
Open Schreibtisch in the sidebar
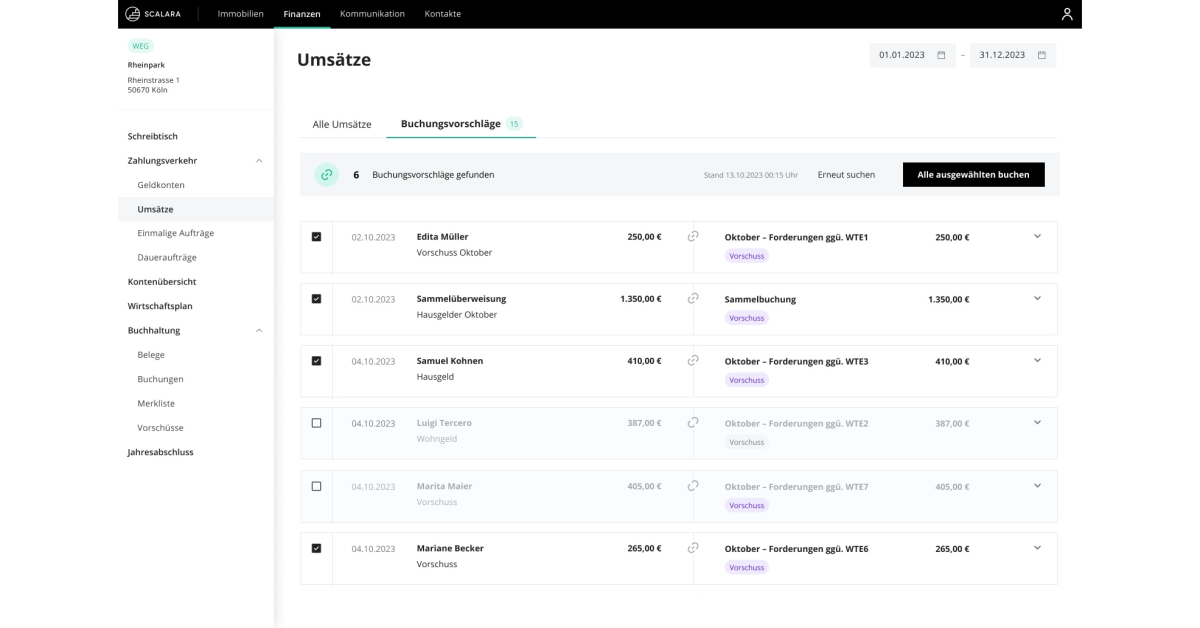(153, 136)
